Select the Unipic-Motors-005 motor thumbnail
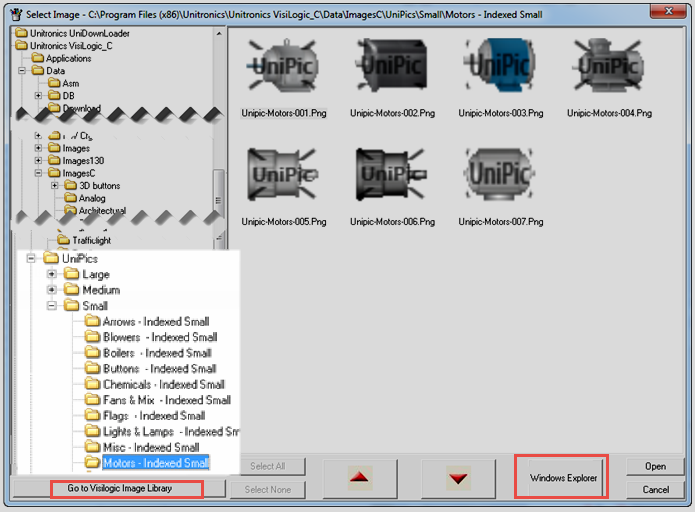This screenshot has height=512, width=695. tap(283, 174)
